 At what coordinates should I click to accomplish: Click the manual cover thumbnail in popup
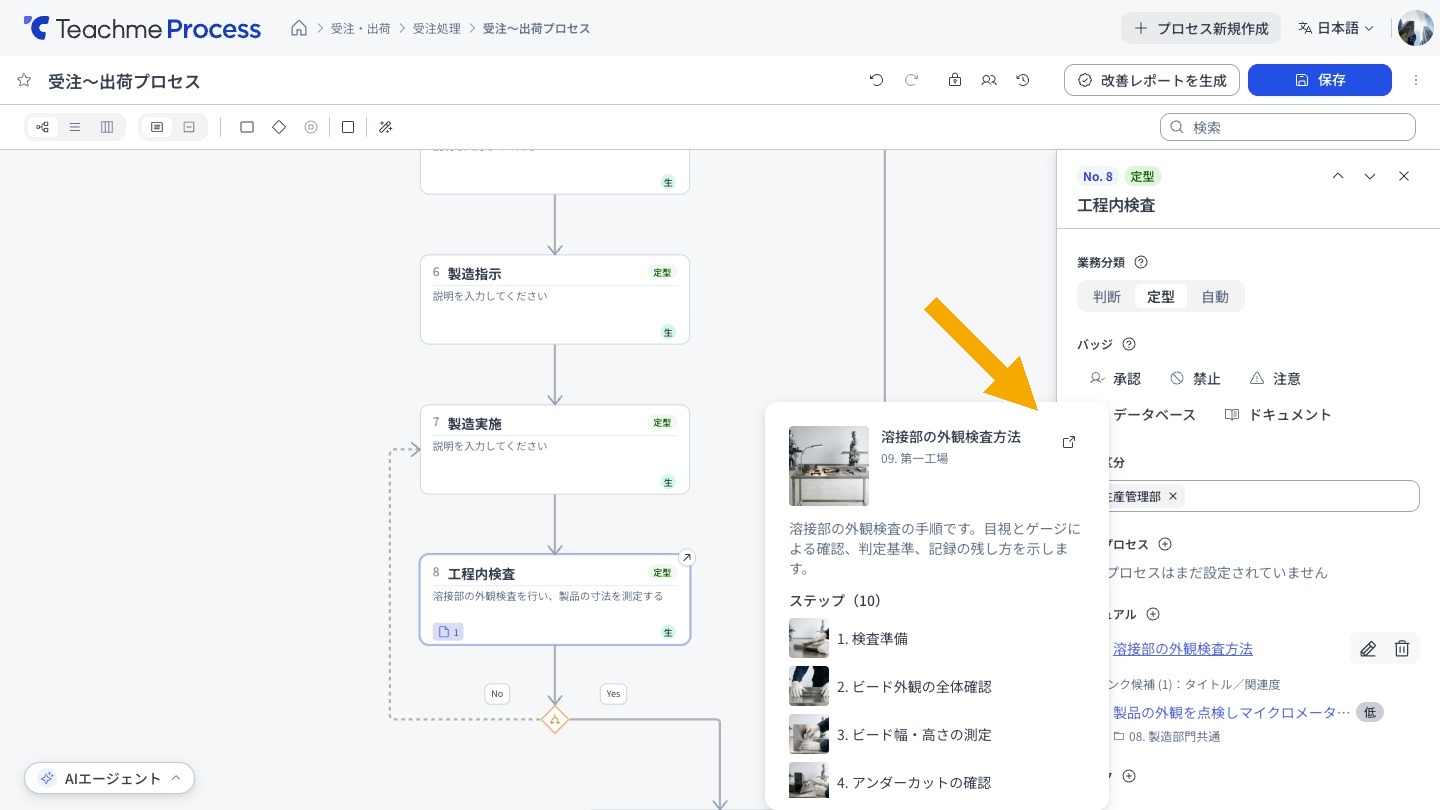[x=828, y=466]
